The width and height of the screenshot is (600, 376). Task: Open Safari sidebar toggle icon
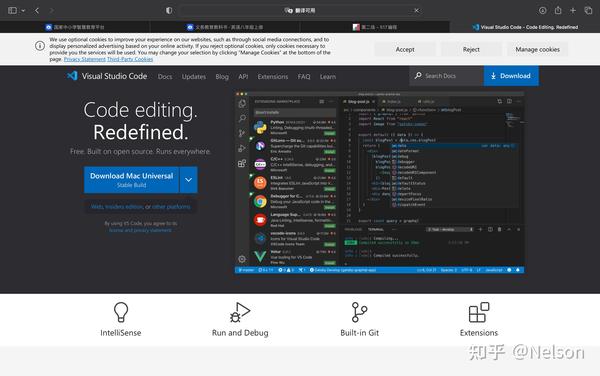coord(12,10)
